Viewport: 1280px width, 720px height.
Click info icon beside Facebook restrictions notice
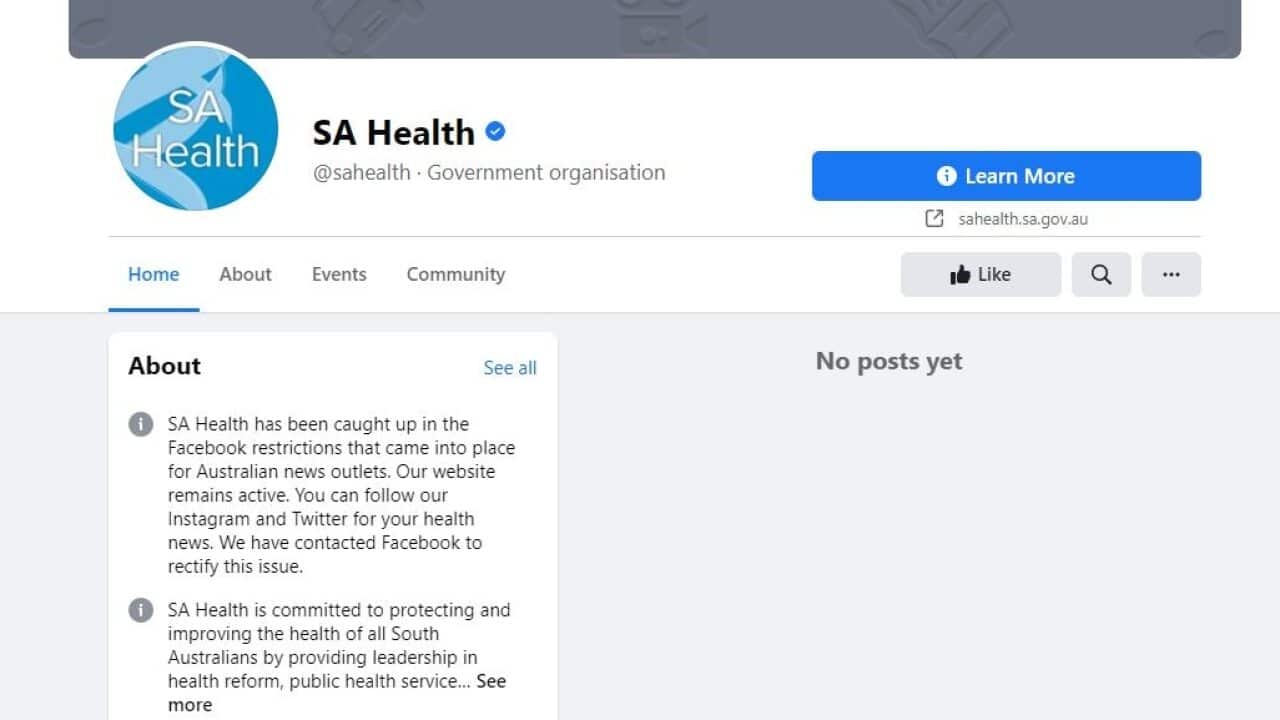[141, 424]
